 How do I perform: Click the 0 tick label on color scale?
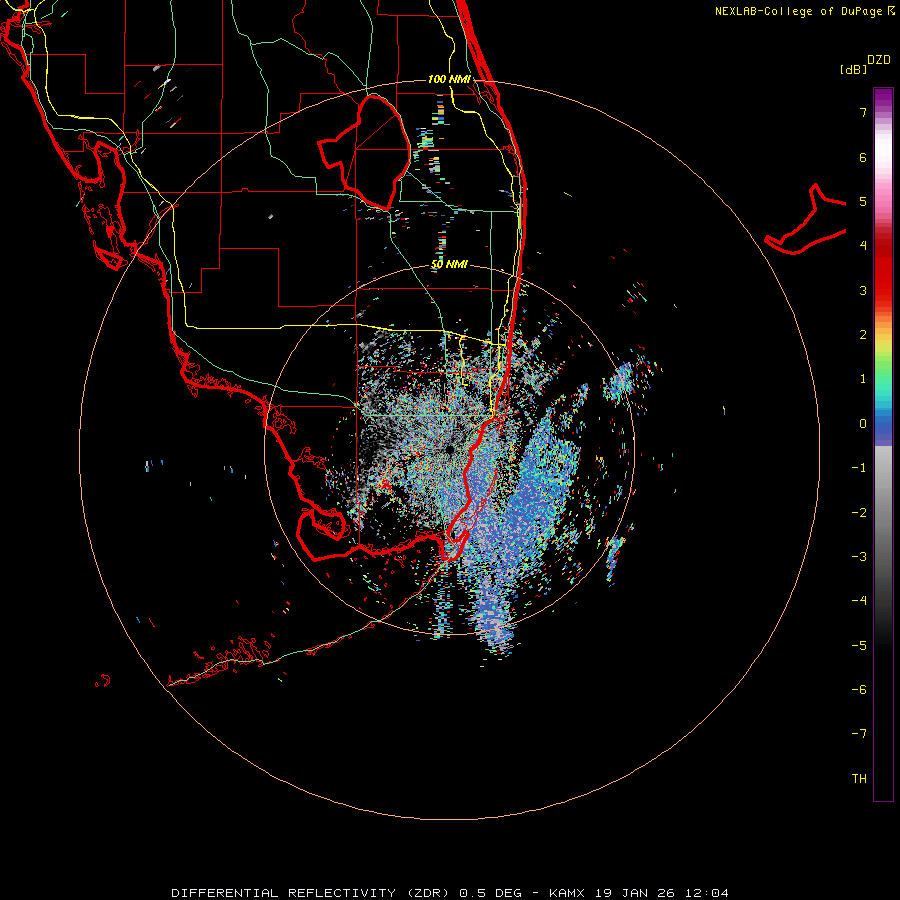pyautogui.click(x=863, y=424)
